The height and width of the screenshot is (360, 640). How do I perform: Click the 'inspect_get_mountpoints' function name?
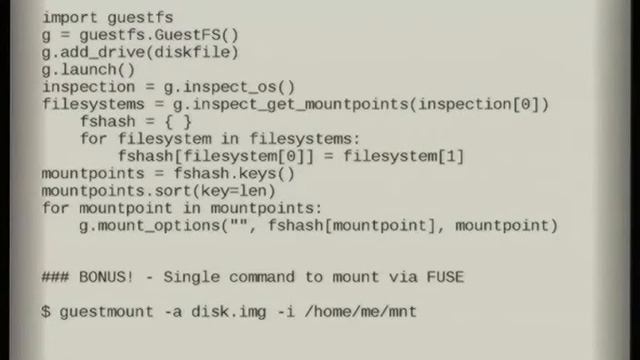pyautogui.click(x=300, y=105)
